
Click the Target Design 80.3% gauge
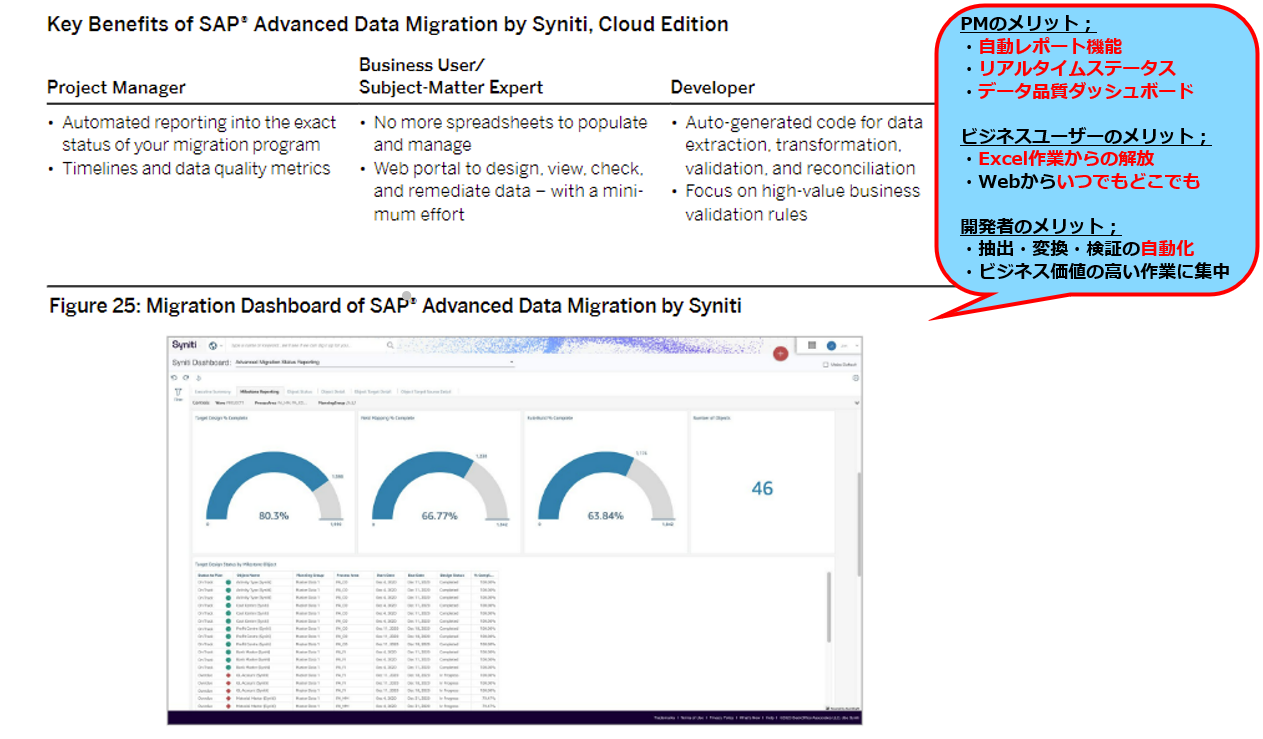pos(272,484)
